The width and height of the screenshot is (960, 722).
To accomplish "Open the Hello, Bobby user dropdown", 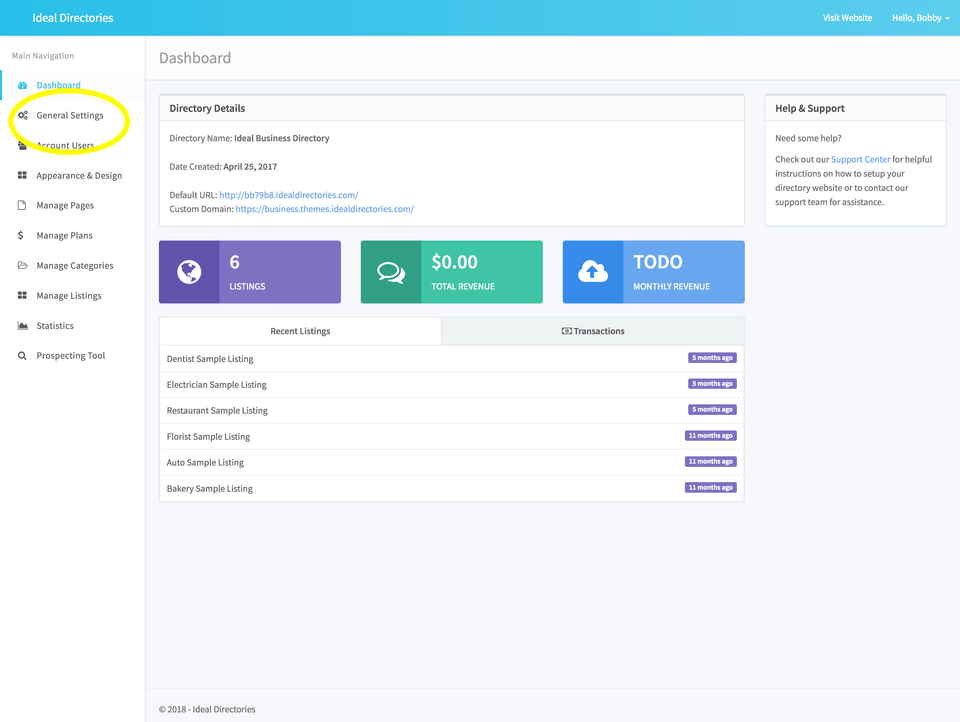I will pyautogui.click(x=920, y=18).
